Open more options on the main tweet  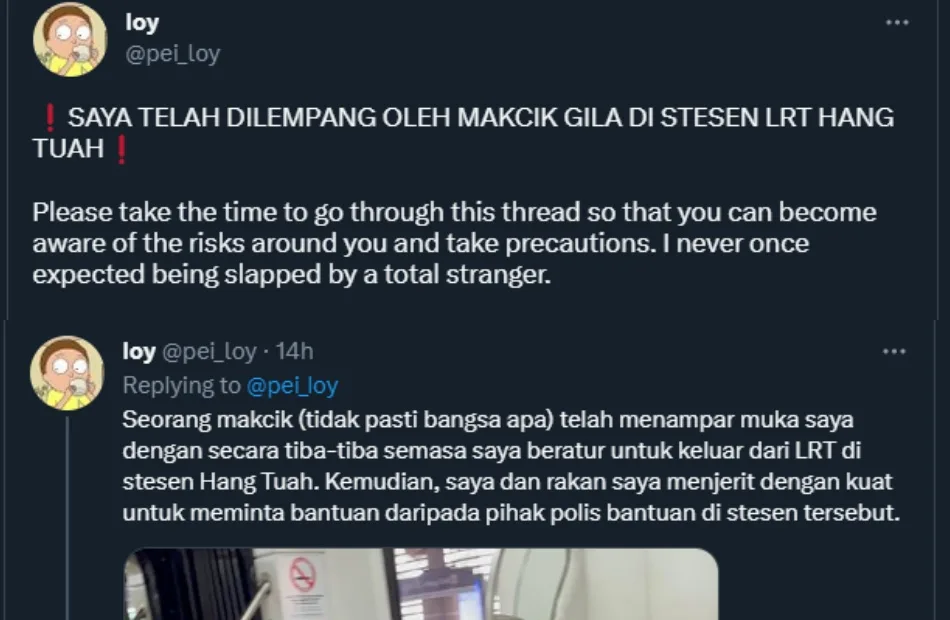pos(897,22)
